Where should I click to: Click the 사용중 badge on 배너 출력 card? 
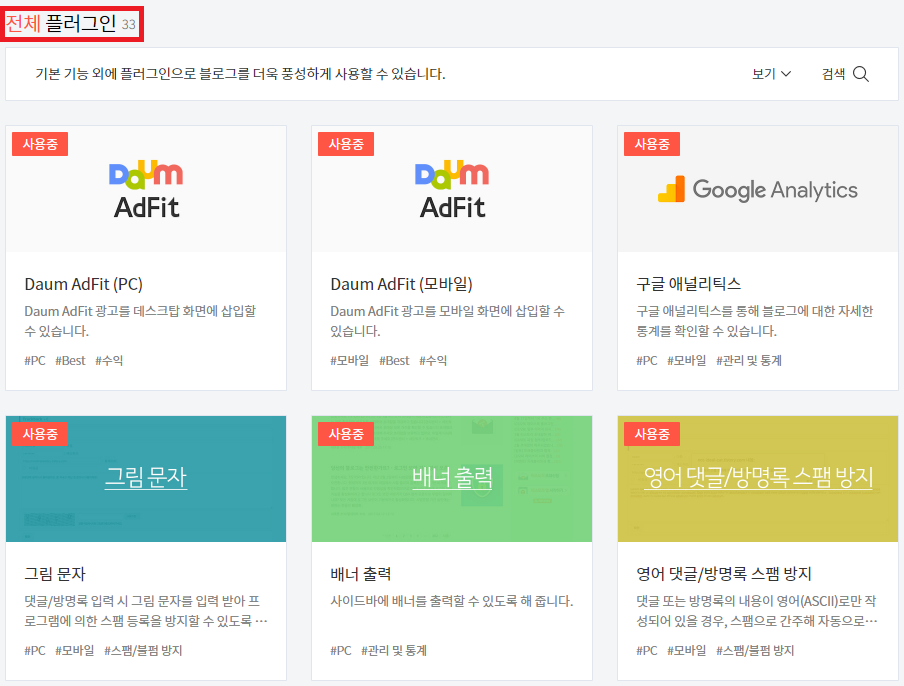pos(346,434)
